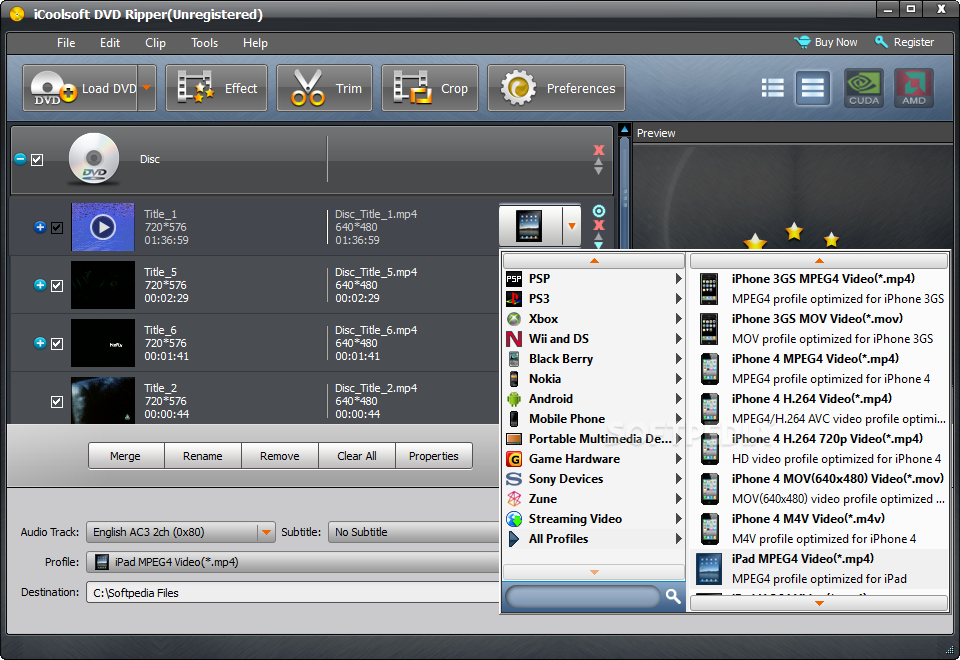Play the Title_1 thumbnail
This screenshot has width=960, height=660.
pos(103,227)
